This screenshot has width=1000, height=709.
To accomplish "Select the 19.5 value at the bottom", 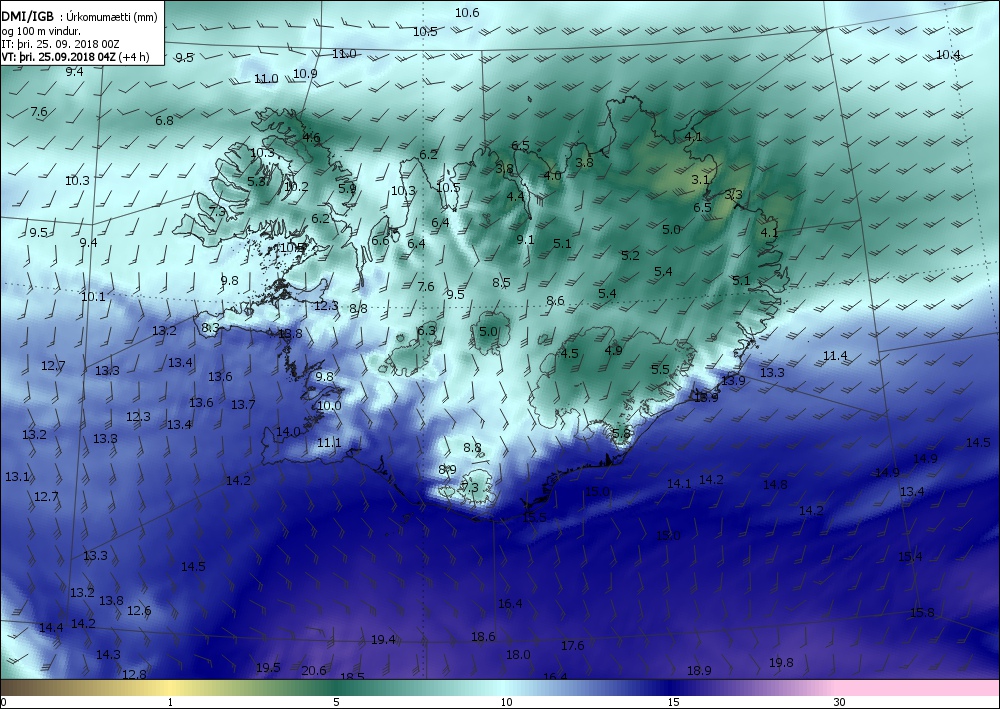I will 268,667.
